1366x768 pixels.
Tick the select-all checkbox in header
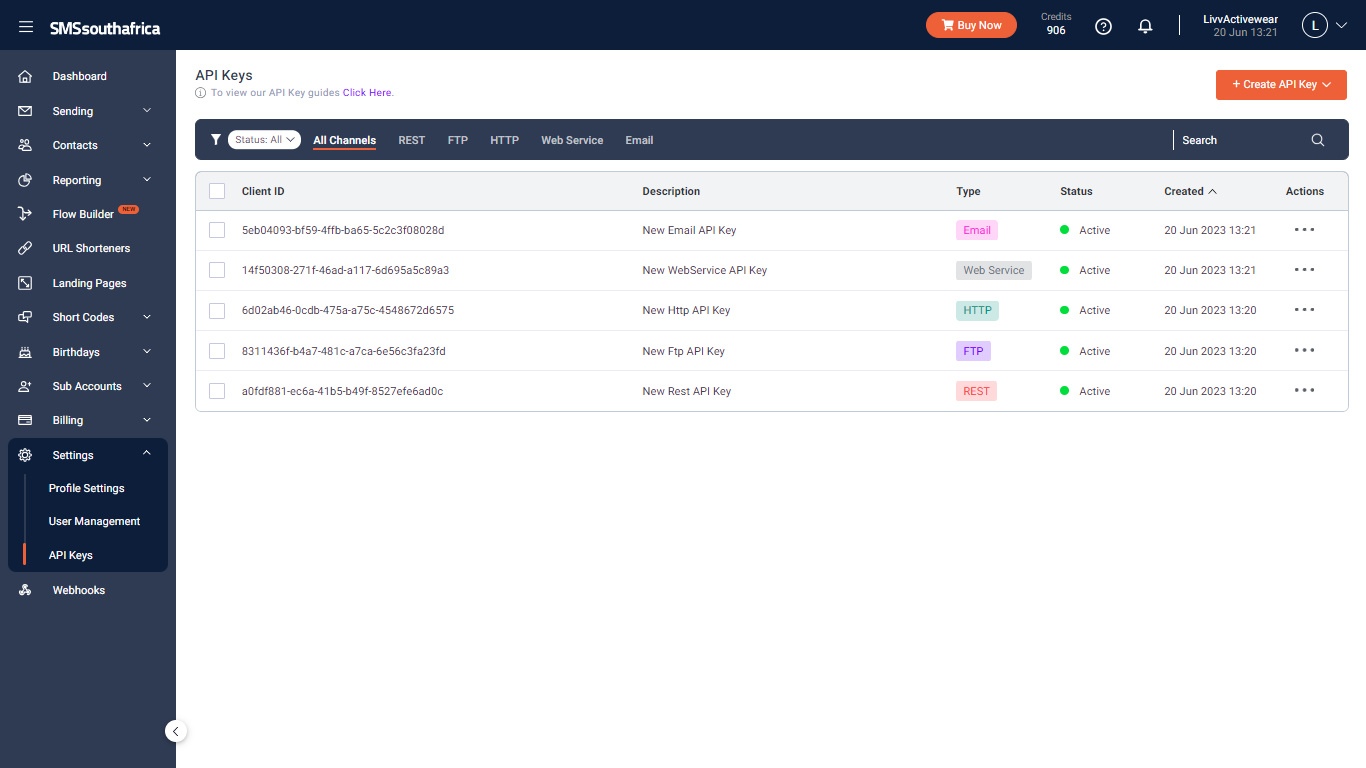[x=217, y=191]
